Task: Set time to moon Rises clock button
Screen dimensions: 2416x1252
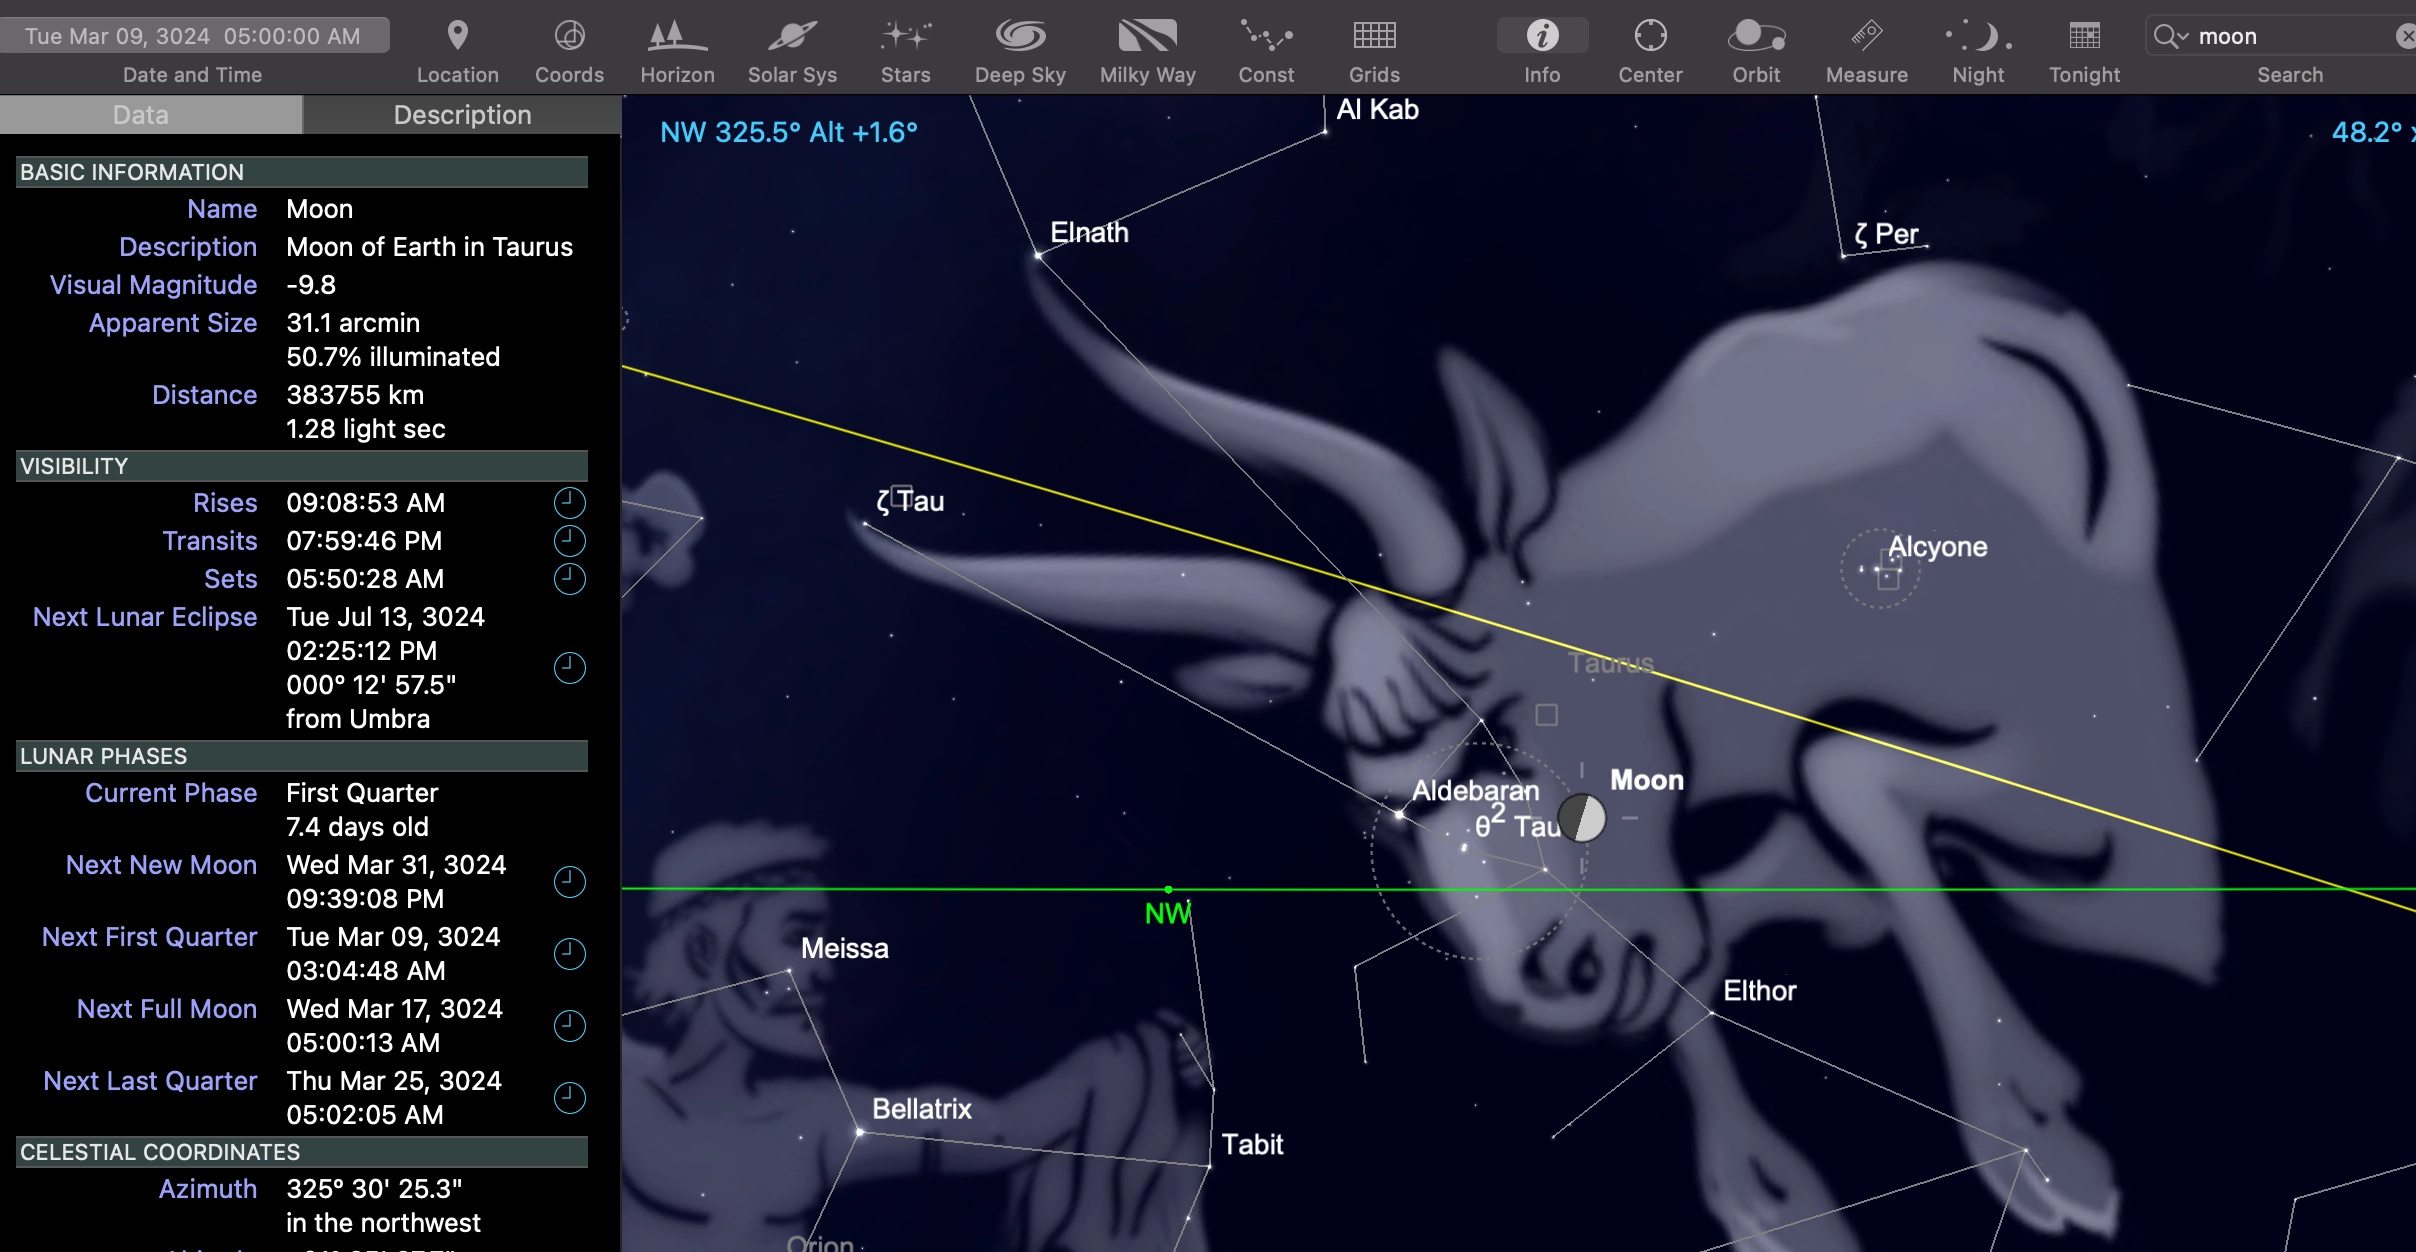Action: point(569,503)
